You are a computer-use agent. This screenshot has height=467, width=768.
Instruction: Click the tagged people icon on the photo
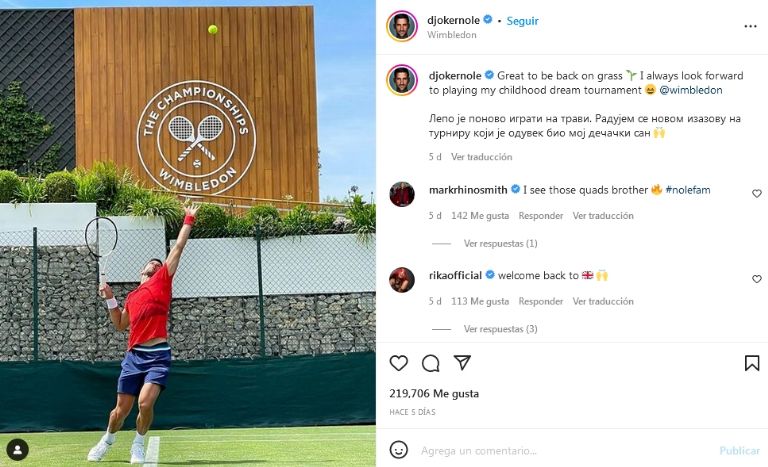click(x=17, y=450)
